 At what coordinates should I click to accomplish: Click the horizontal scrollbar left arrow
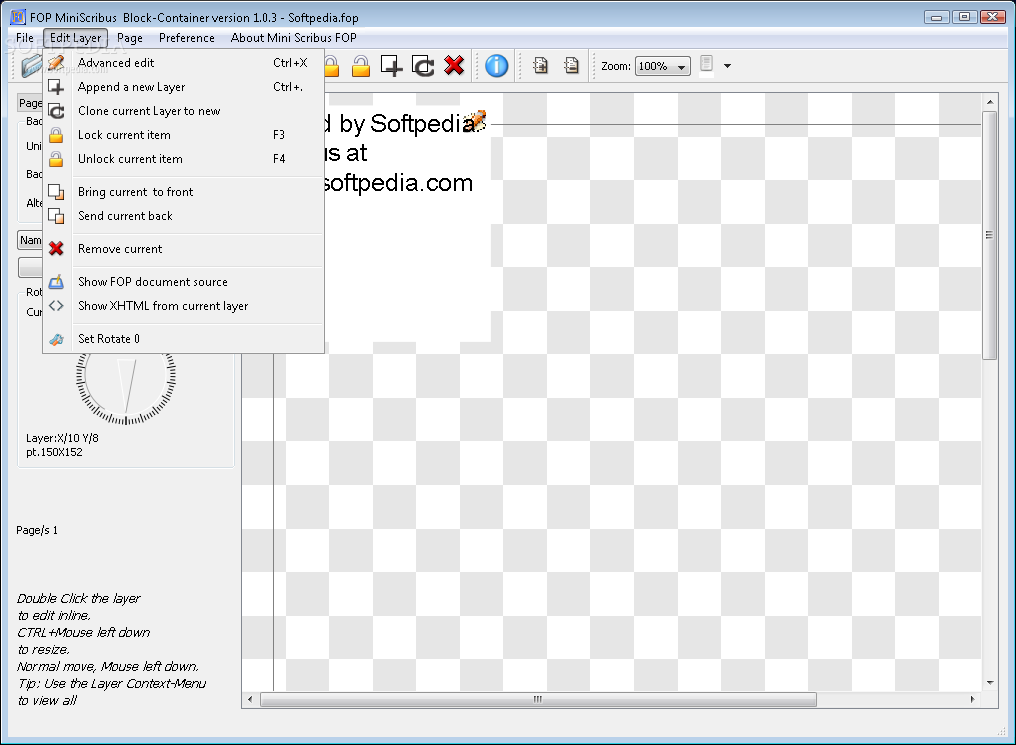(x=250, y=699)
